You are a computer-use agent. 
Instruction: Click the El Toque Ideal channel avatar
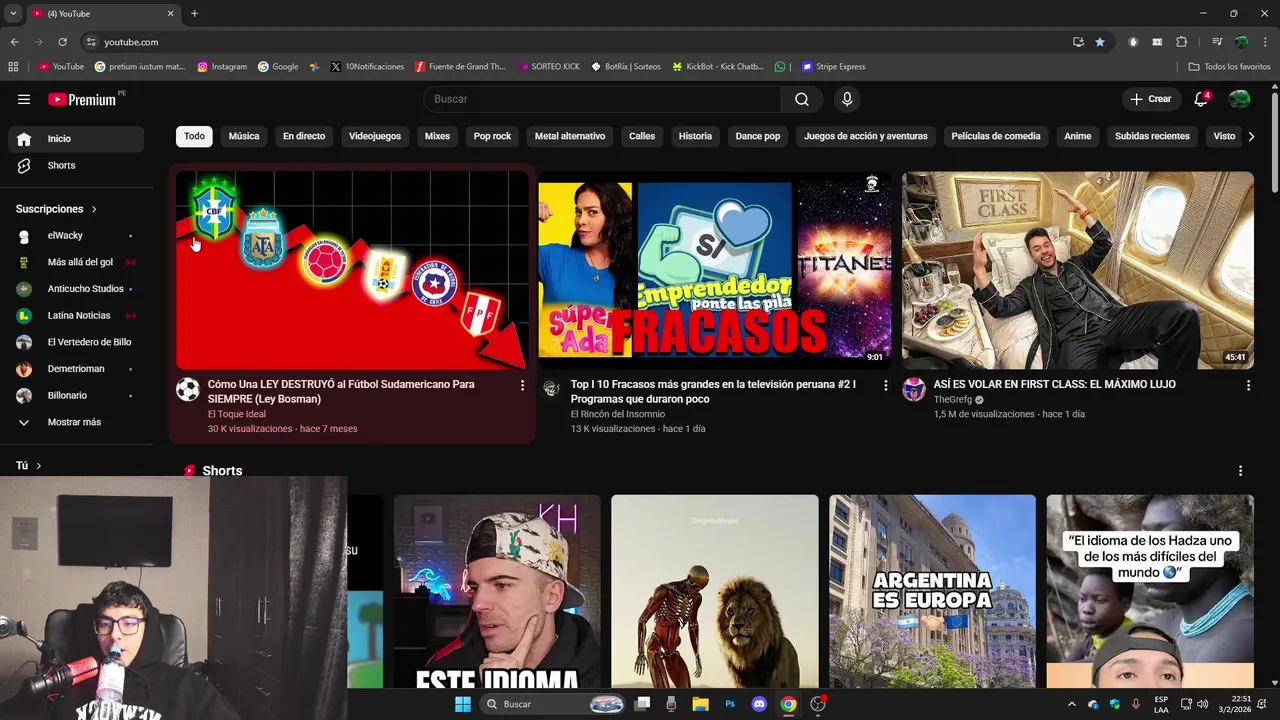tap(188, 390)
